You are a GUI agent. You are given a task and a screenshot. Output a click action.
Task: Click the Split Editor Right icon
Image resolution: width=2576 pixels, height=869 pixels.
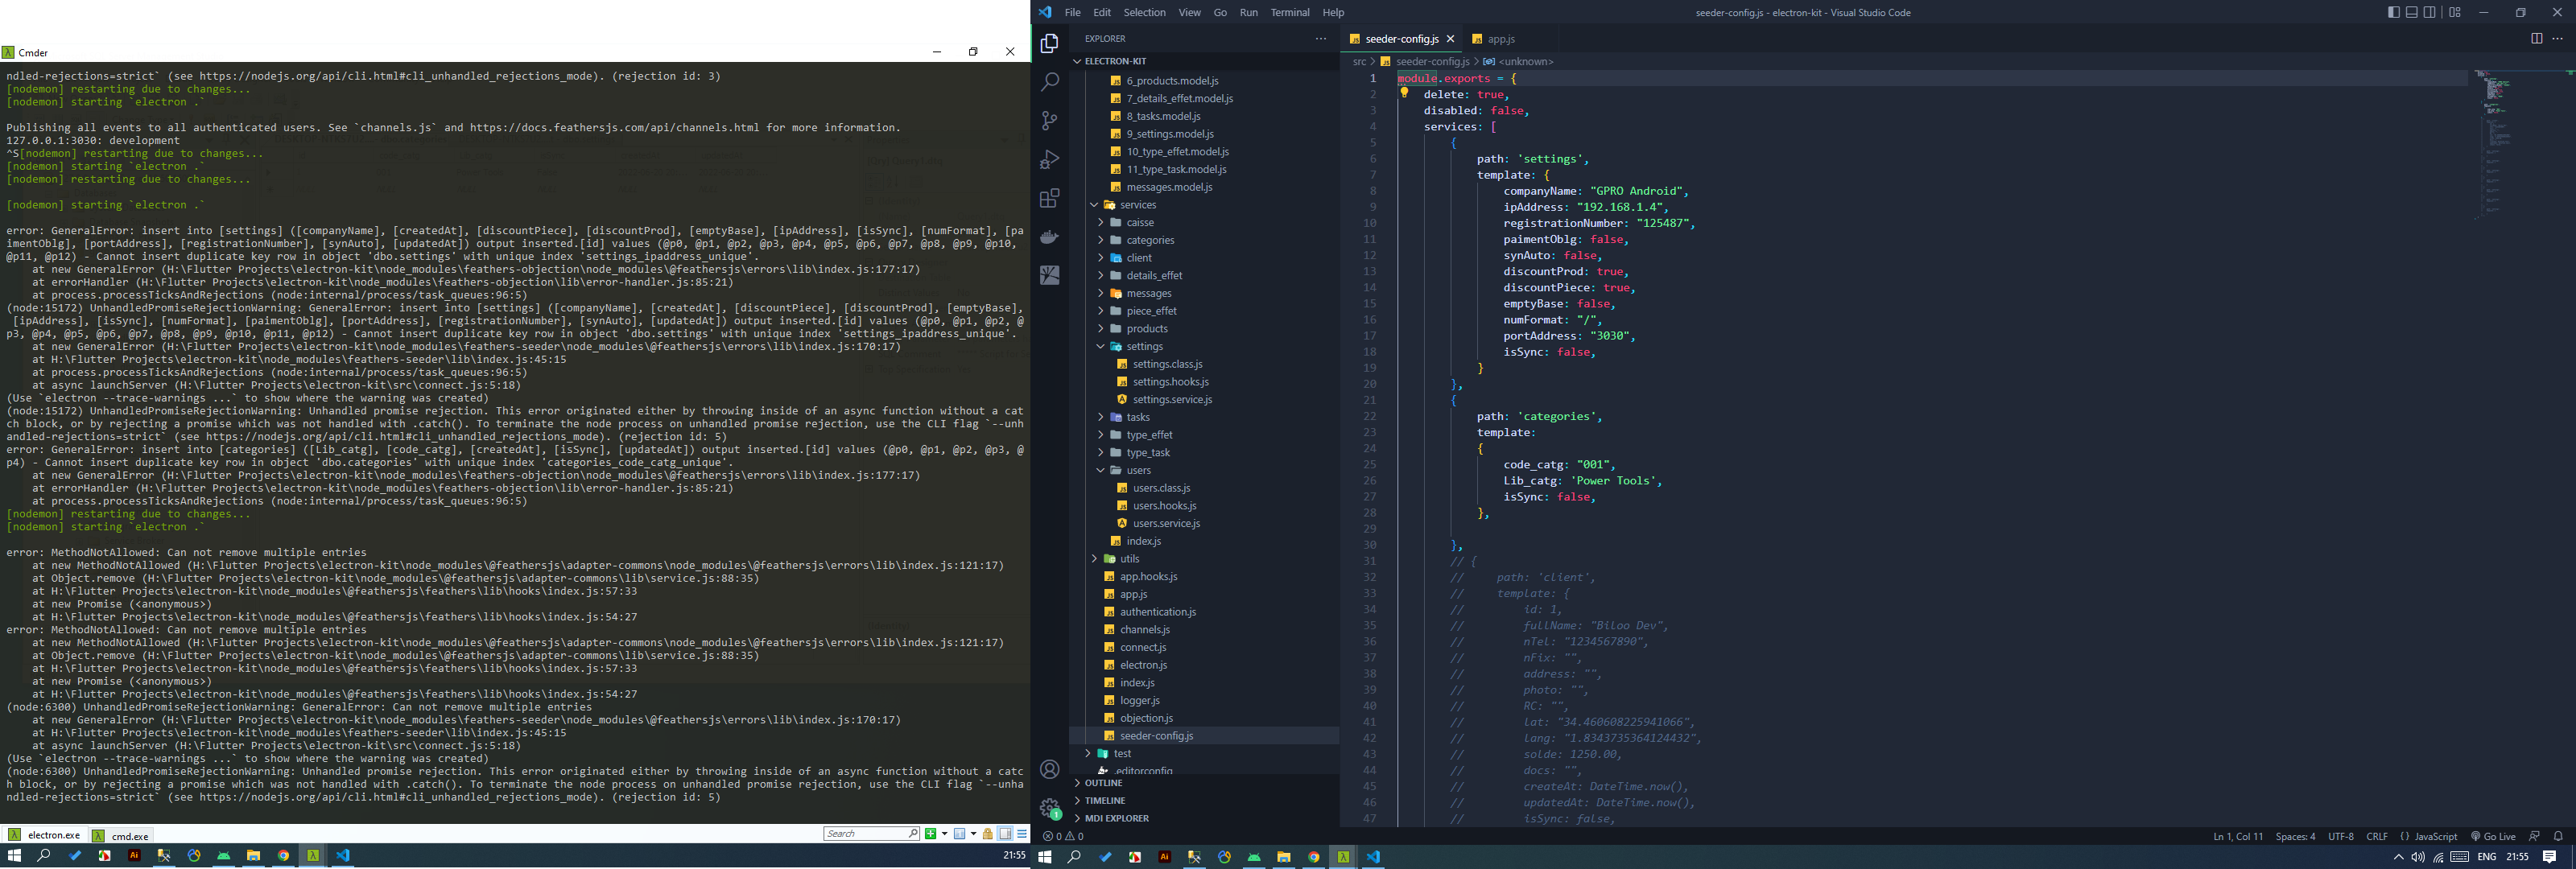click(x=2536, y=39)
